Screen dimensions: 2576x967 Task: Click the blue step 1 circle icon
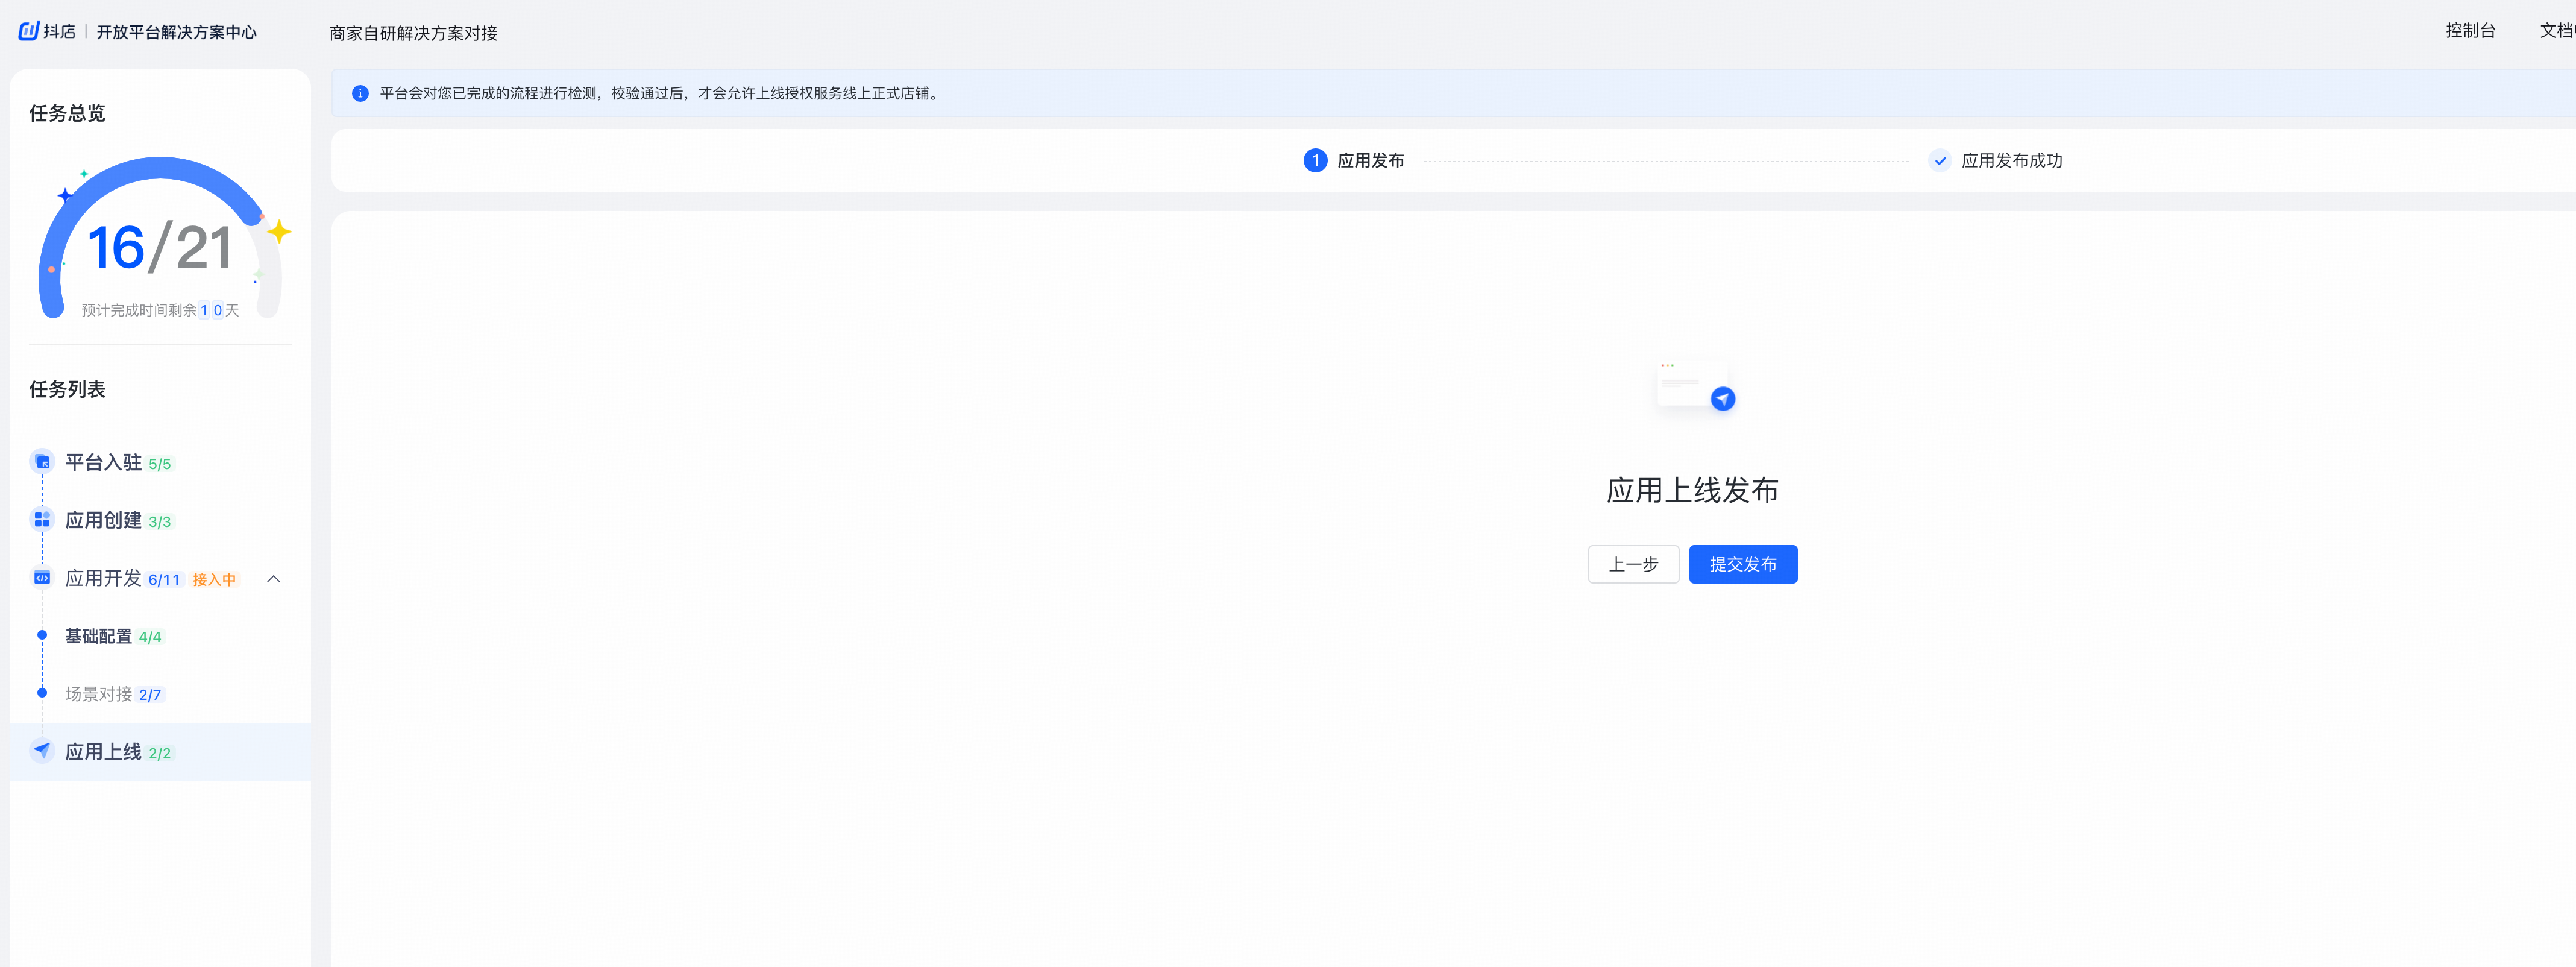click(x=1315, y=160)
